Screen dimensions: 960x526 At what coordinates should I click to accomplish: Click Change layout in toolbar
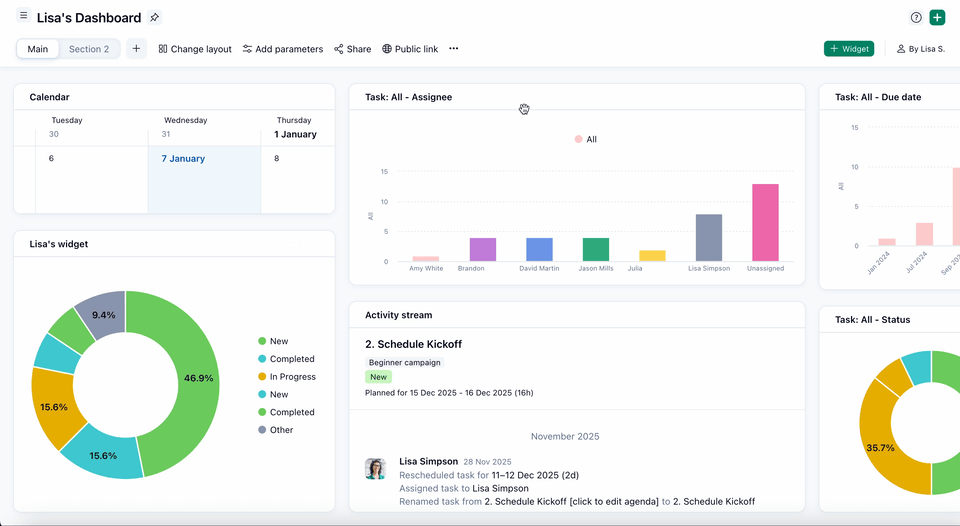(195, 49)
